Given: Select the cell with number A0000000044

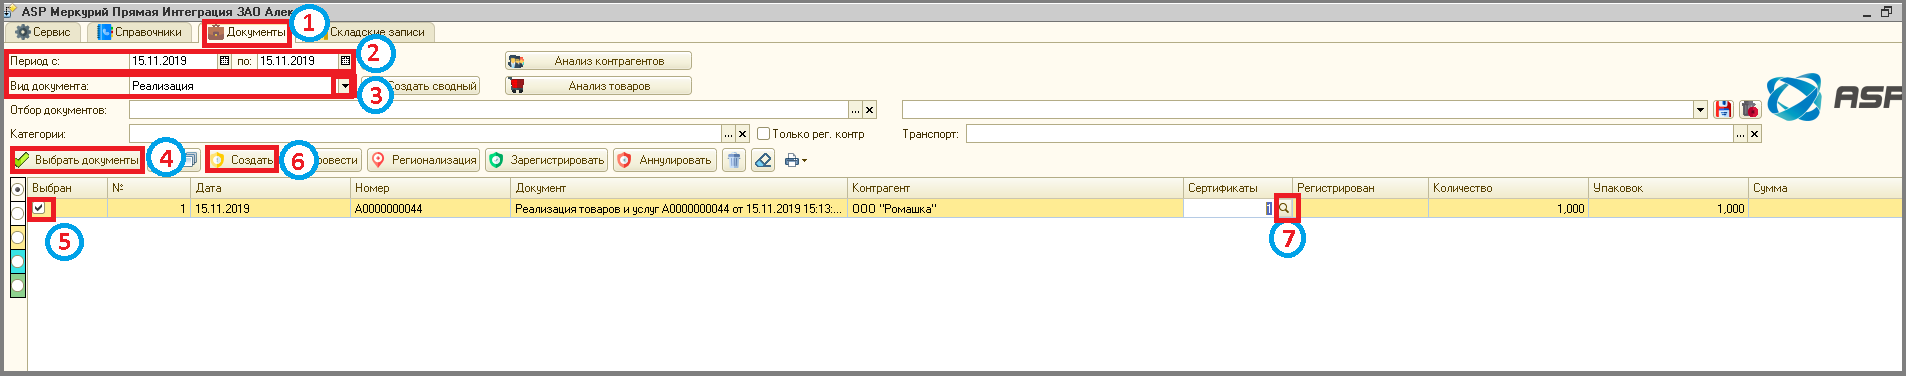Looking at the screenshot, I should [x=430, y=209].
